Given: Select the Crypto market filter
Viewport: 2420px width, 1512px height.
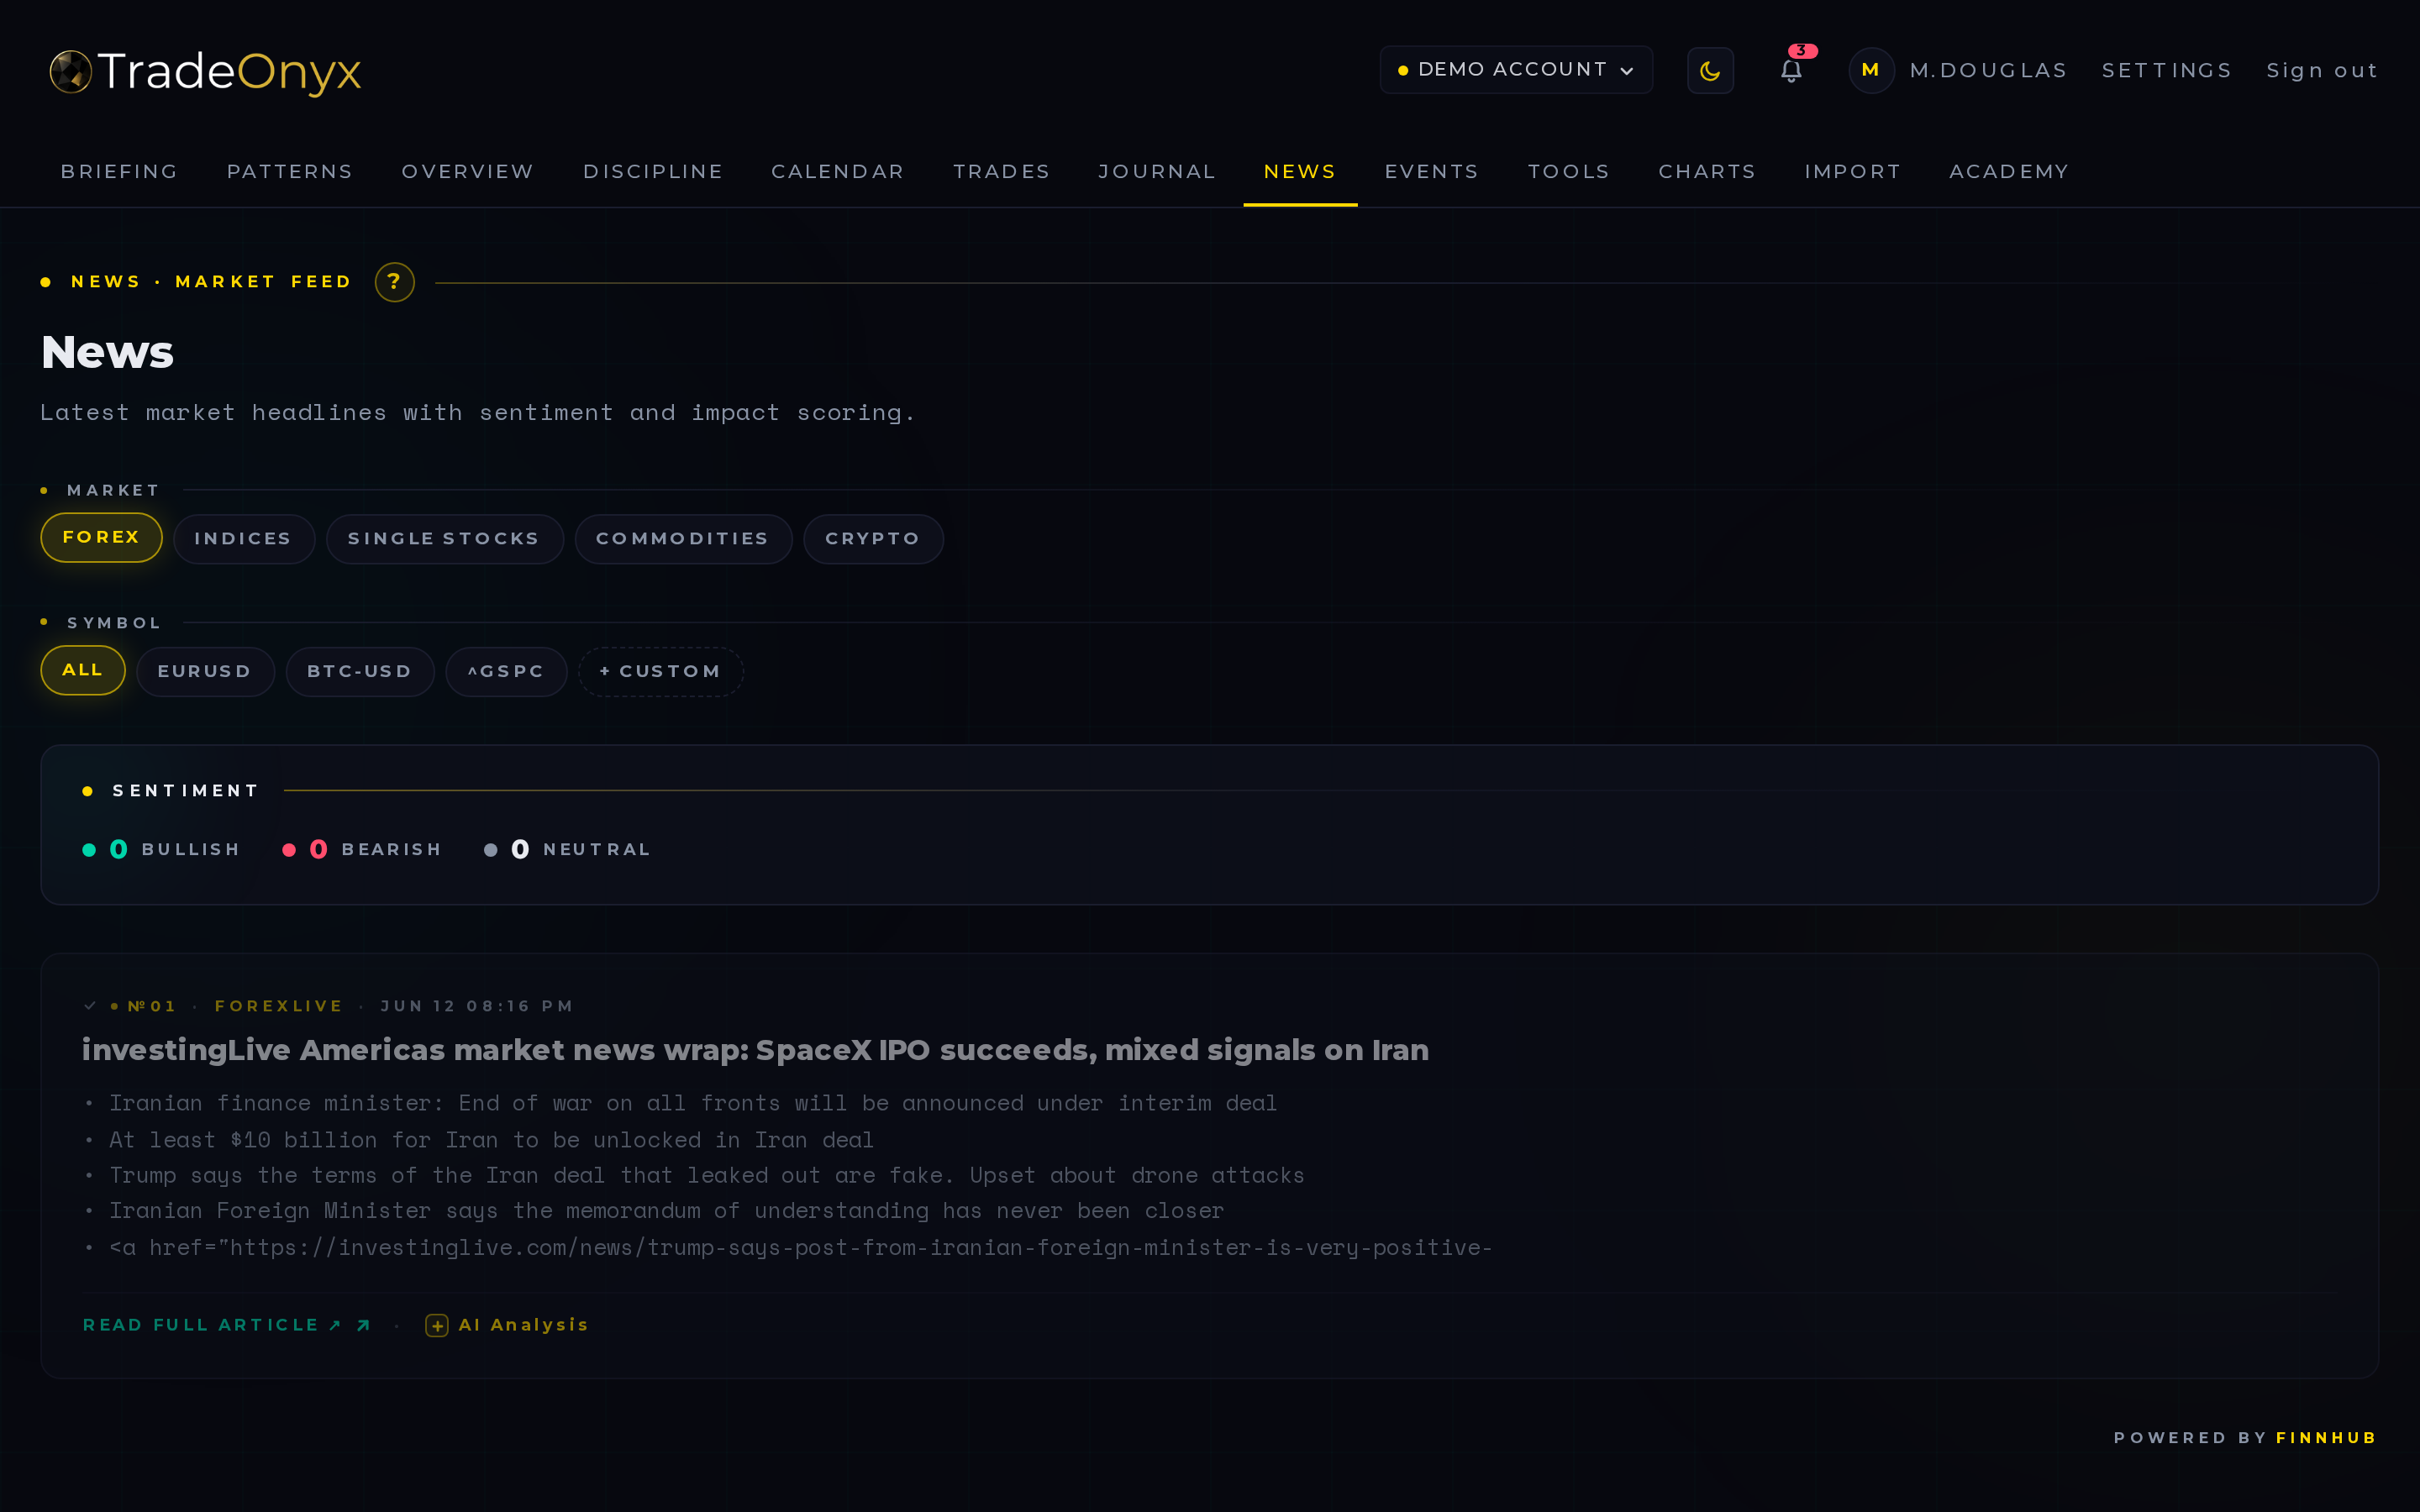Looking at the screenshot, I should coord(873,539).
